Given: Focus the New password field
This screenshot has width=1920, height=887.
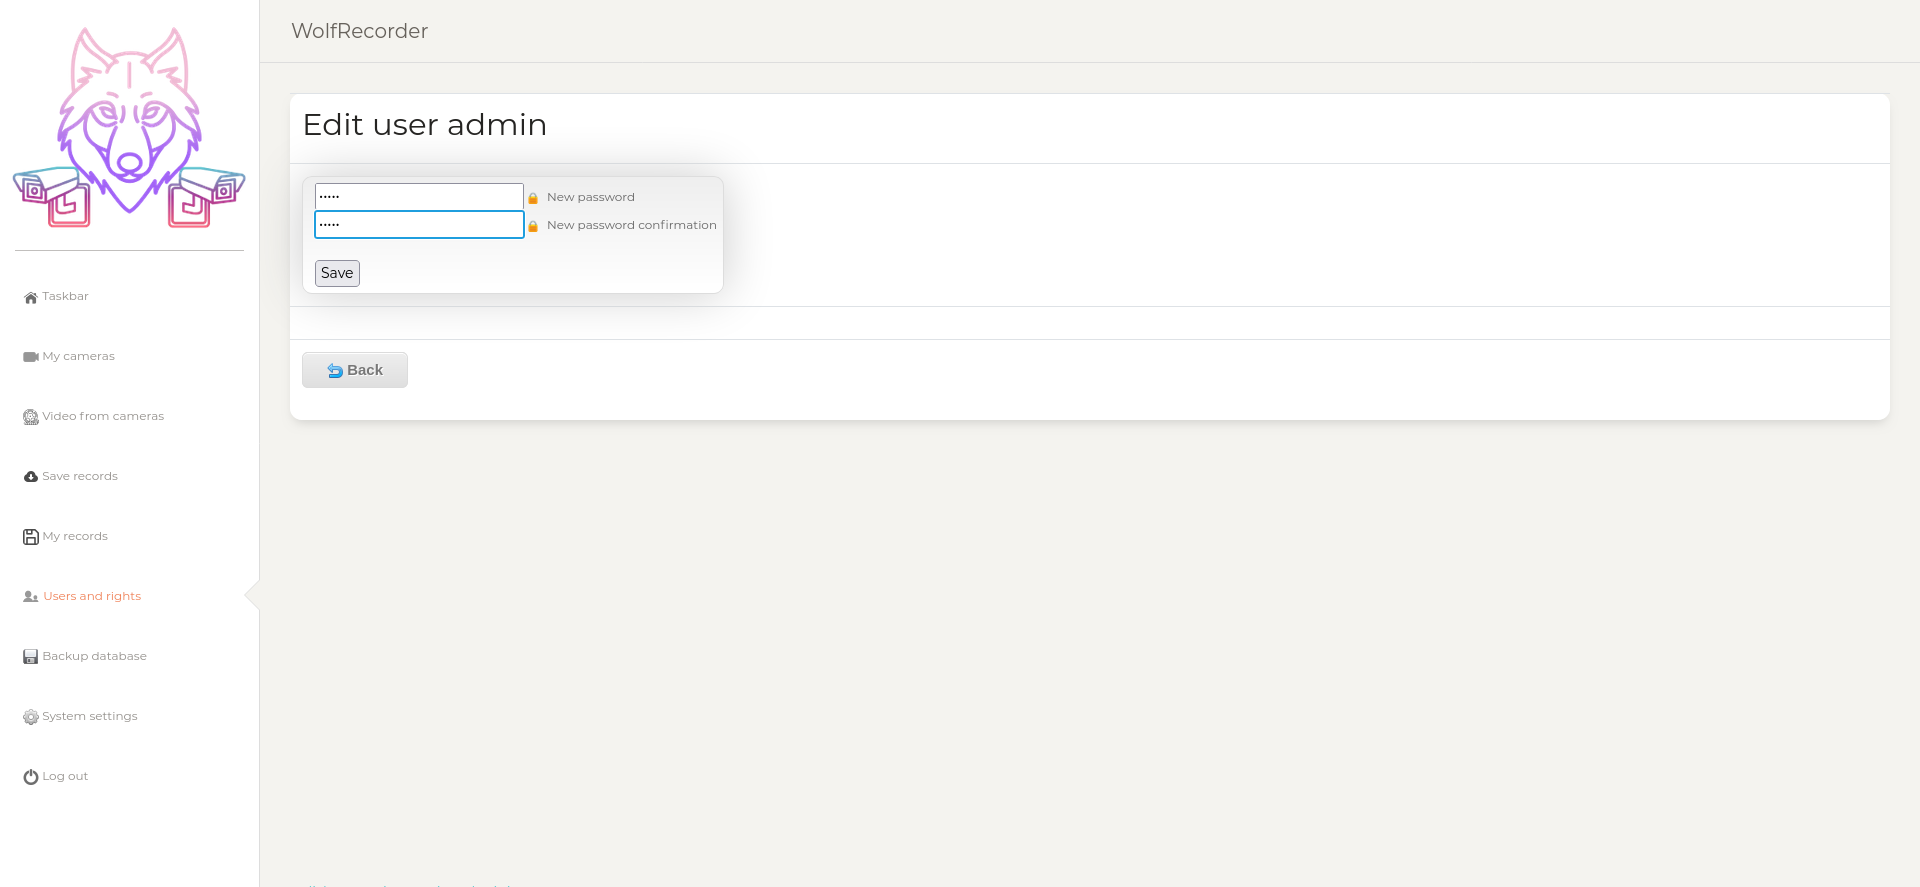Looking at the screenshot, I should point(419,197).
